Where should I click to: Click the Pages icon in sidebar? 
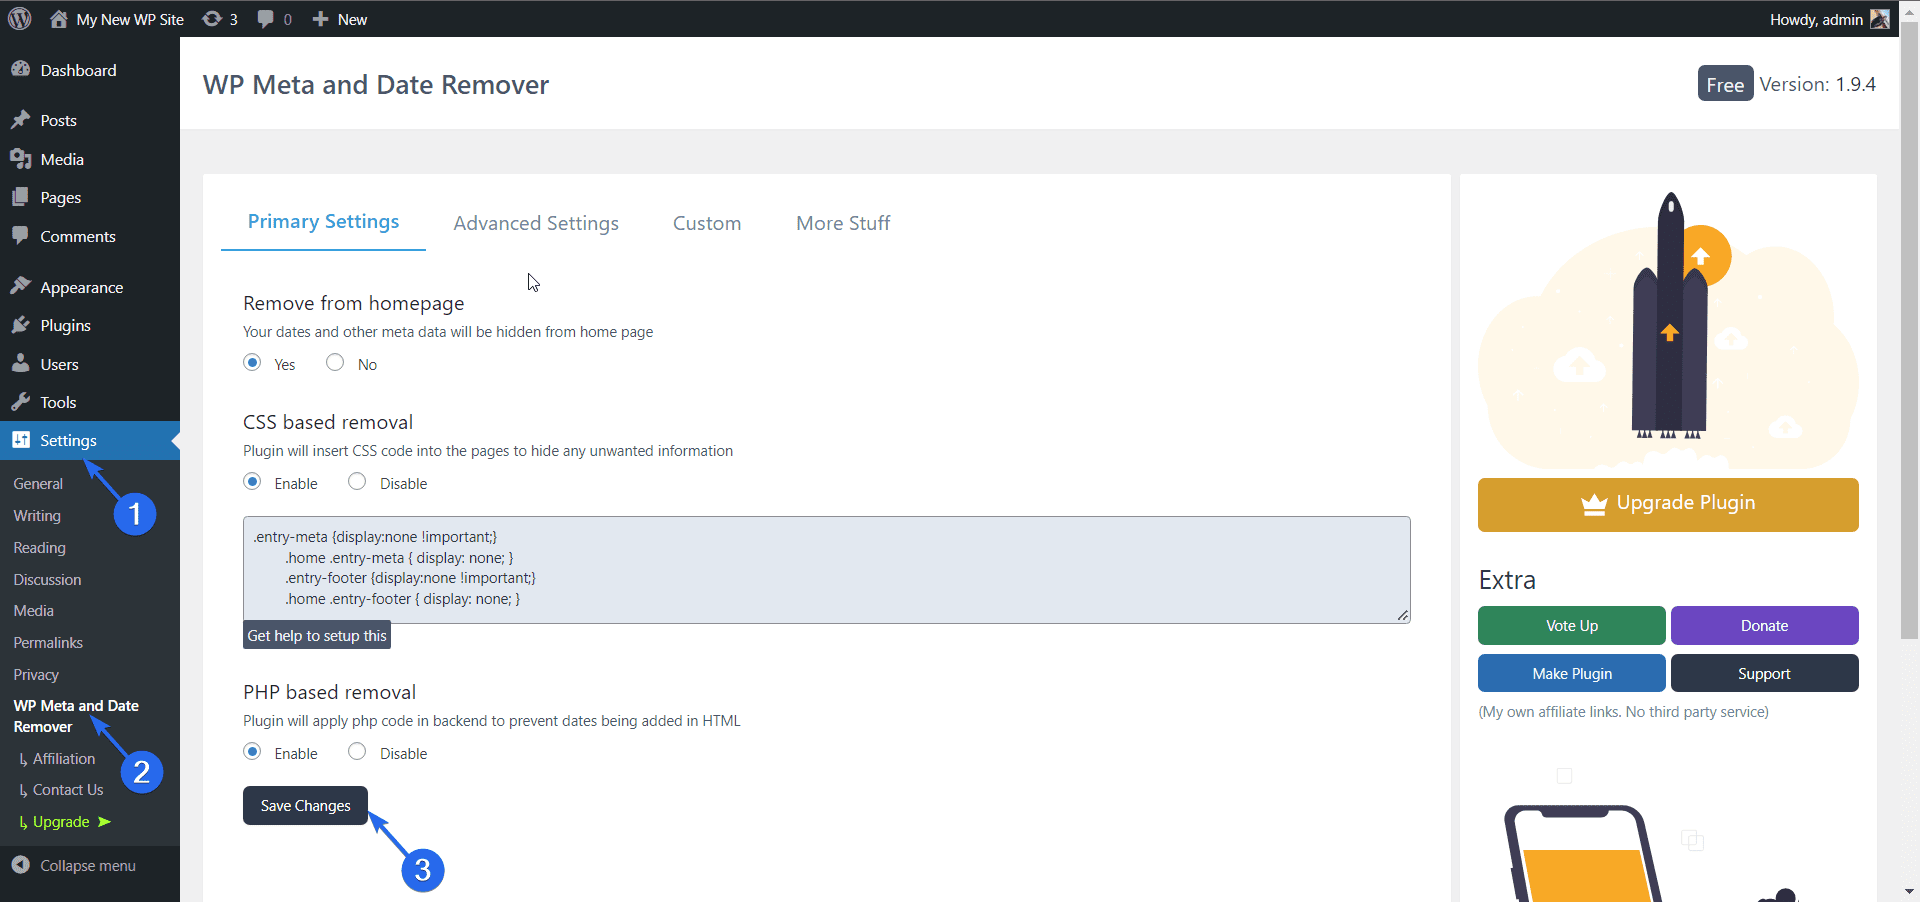(21, 197)
